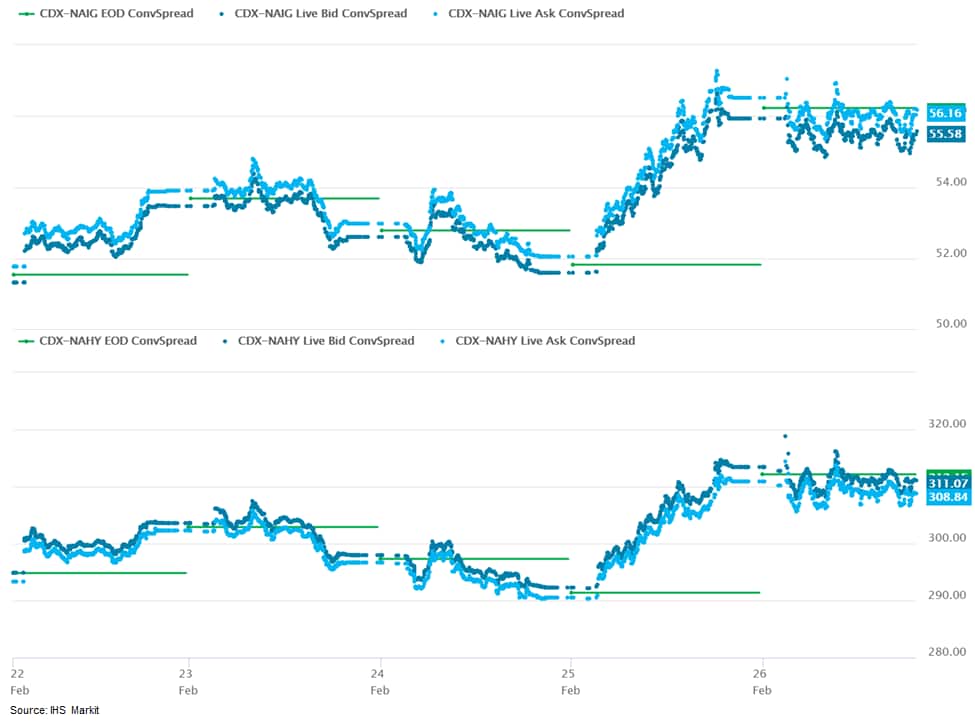Click the 308.84 value tag on lower chart

point(945,497)
